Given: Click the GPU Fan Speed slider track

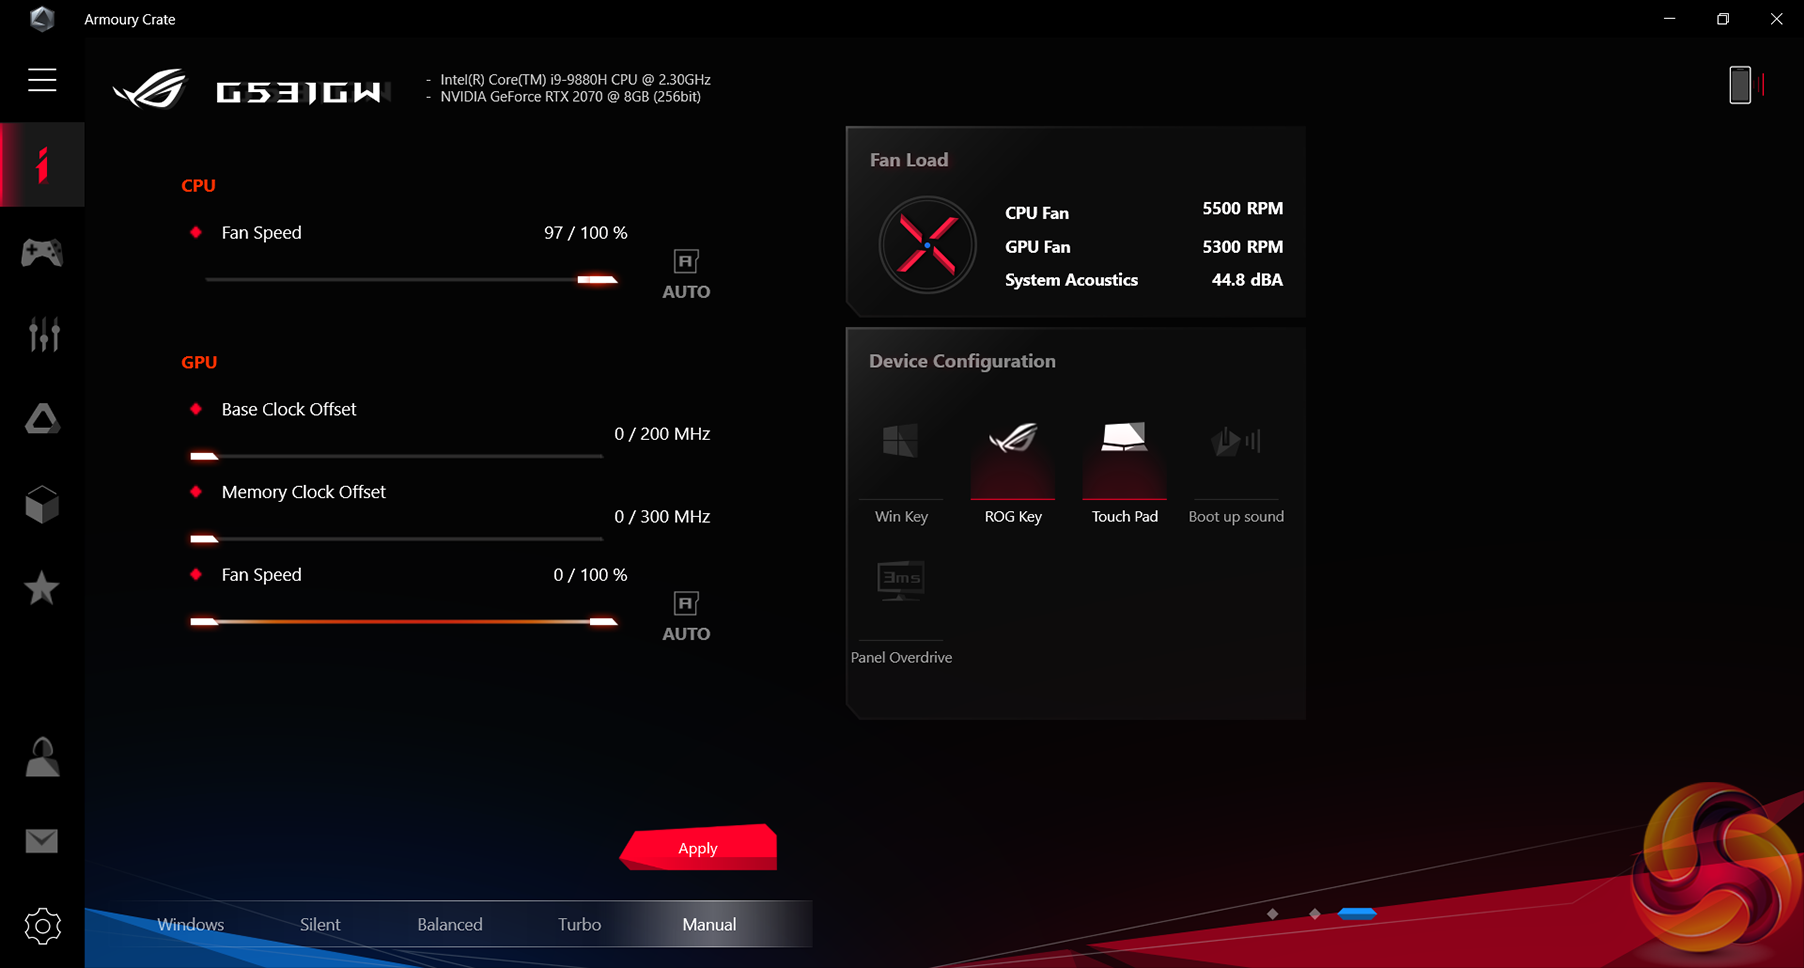Looking at the screenshot, I should click(x=404, y=622).
